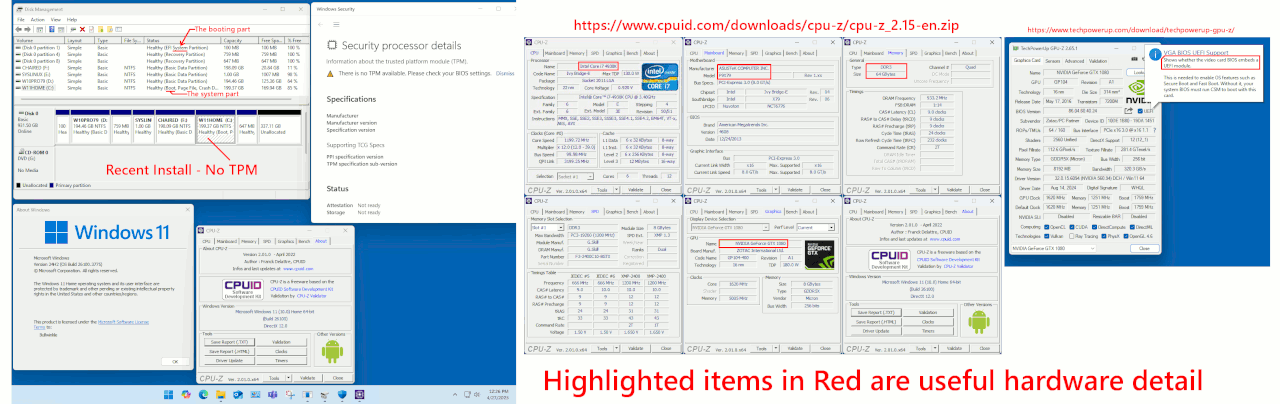
Task: Select CD-ROM 0 icon in Disk Management
Action: click(x=21, y=152)
